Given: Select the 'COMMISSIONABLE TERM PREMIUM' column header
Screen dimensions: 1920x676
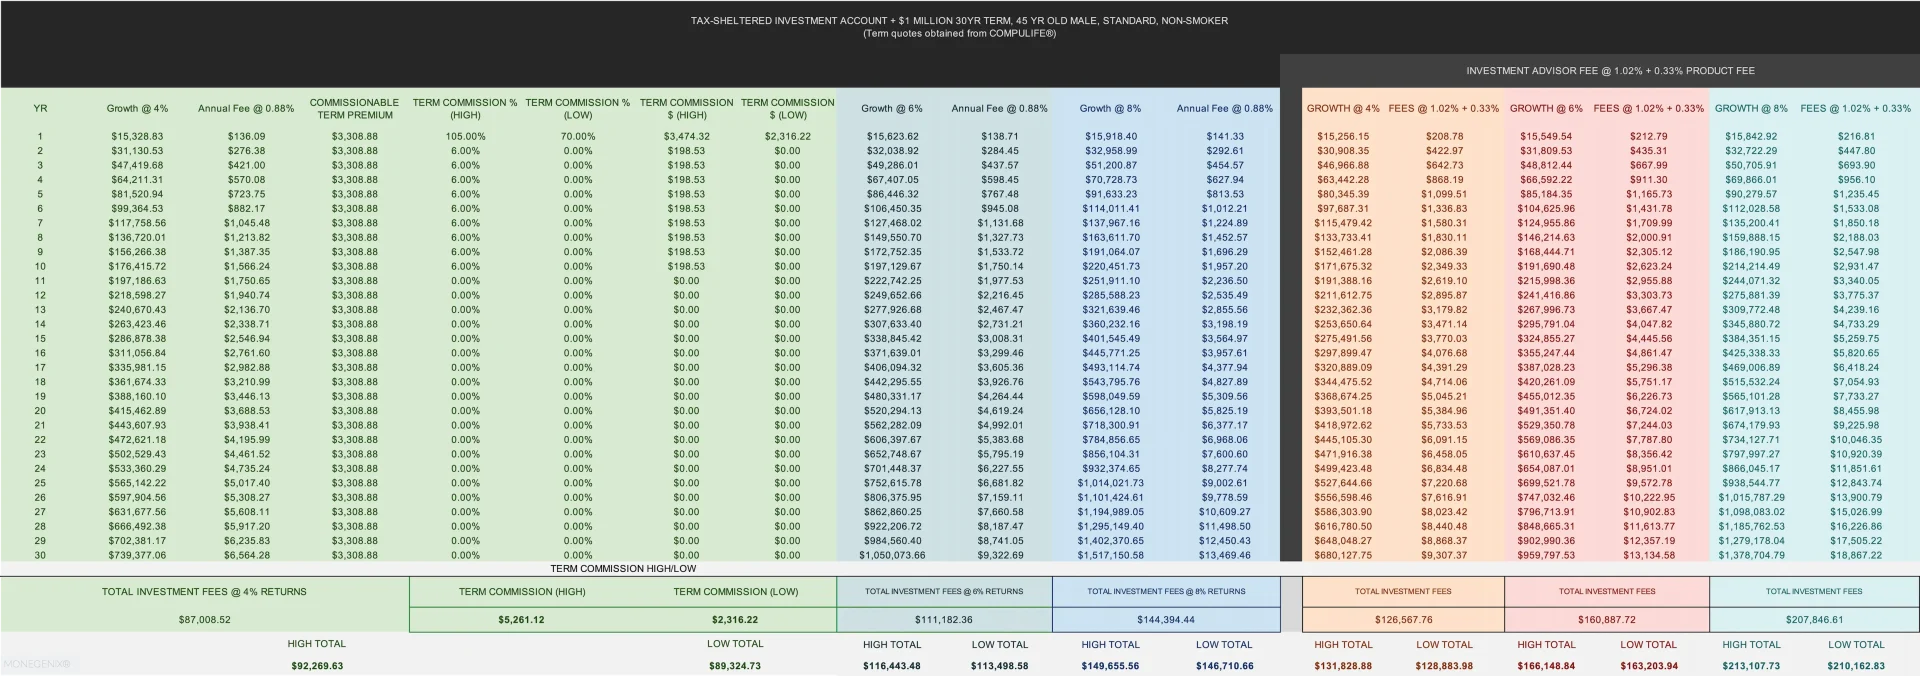Looking at the screenshot, I should click(x=354, y=109).
